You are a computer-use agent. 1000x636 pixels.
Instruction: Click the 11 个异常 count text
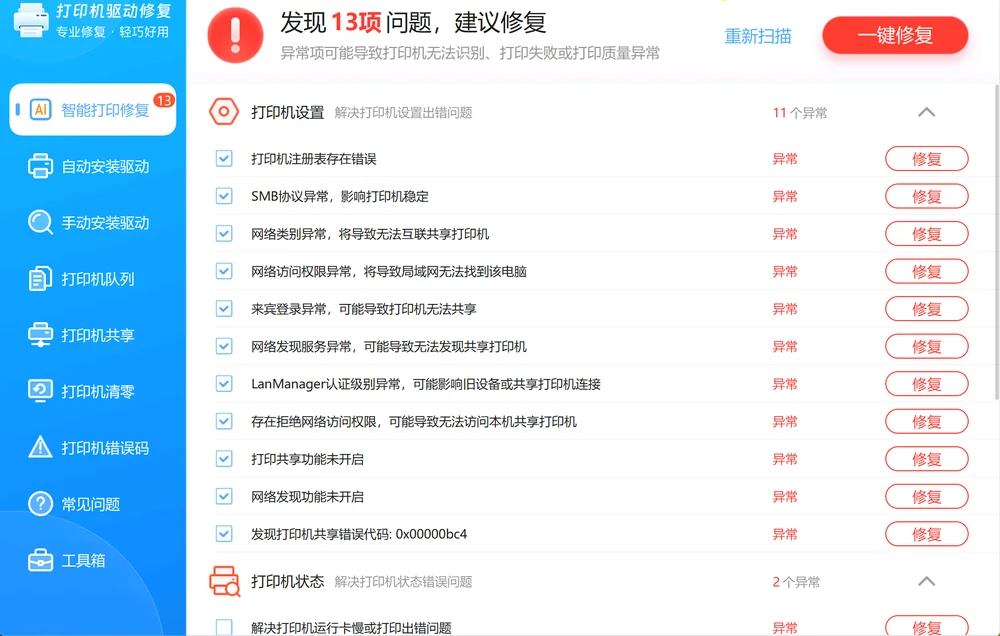800,113
